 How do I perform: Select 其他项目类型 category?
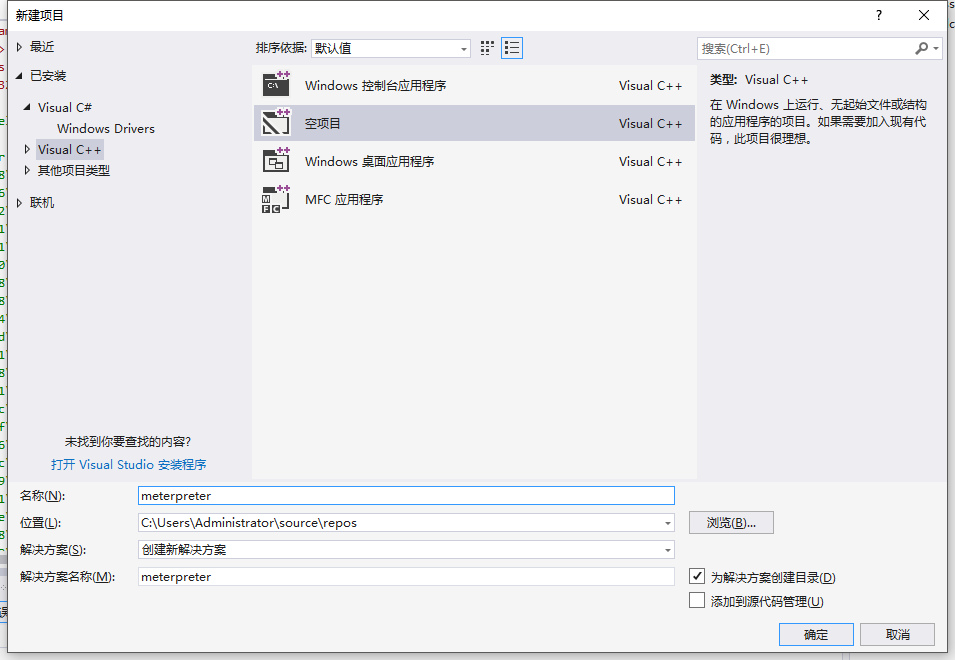point(74,170)
